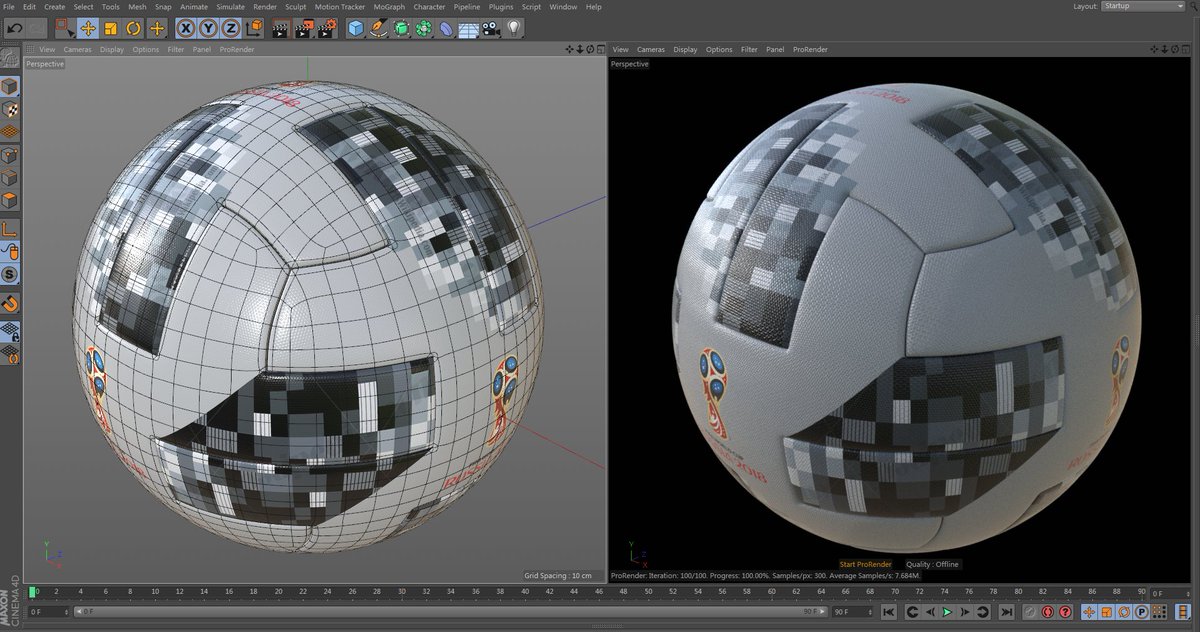The image size is (1200, 632).
Task: Switch to Polygons mode
Action: [x=10, y=201]
